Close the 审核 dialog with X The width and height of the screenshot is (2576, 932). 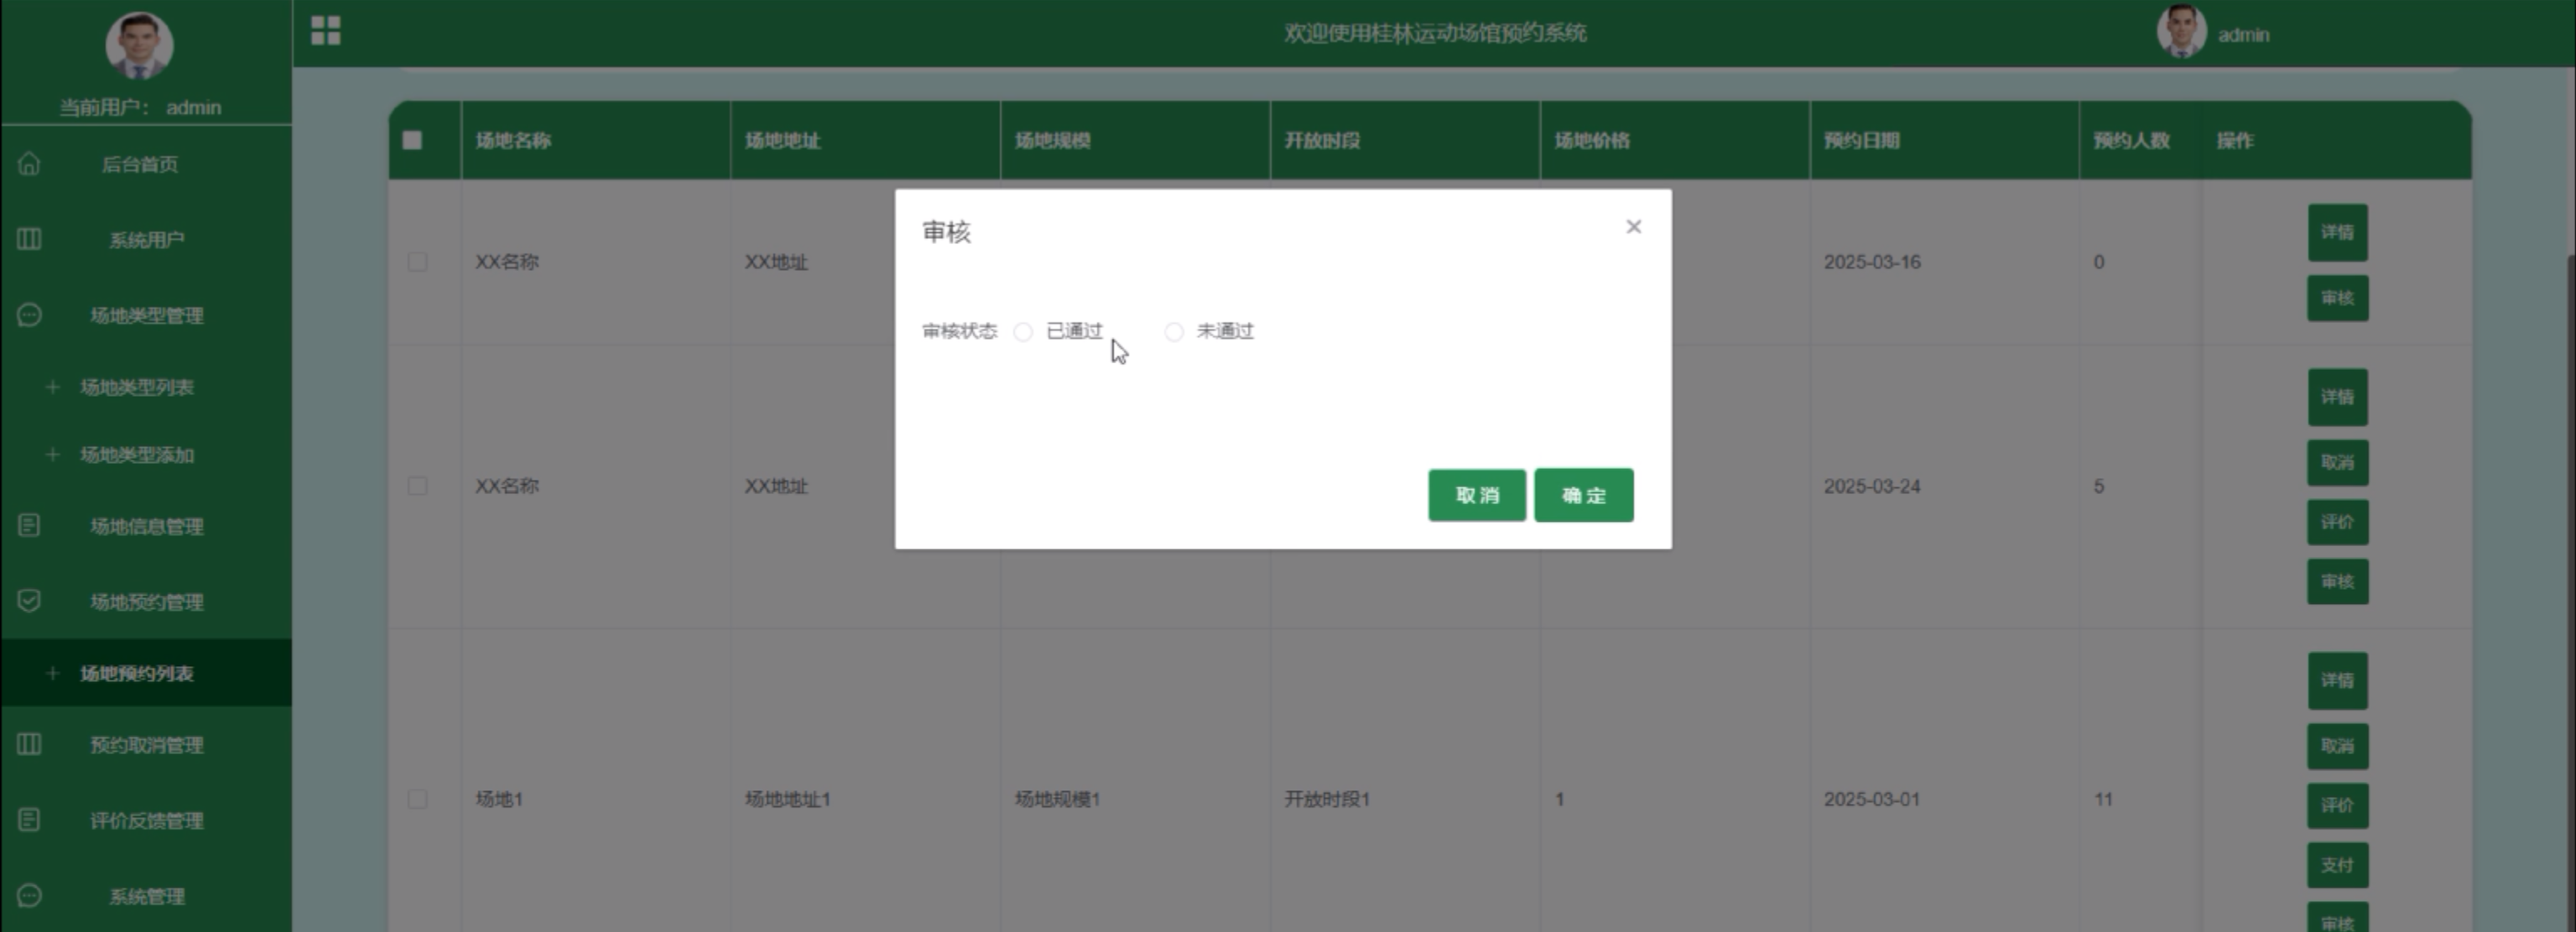coord(1633,227)
